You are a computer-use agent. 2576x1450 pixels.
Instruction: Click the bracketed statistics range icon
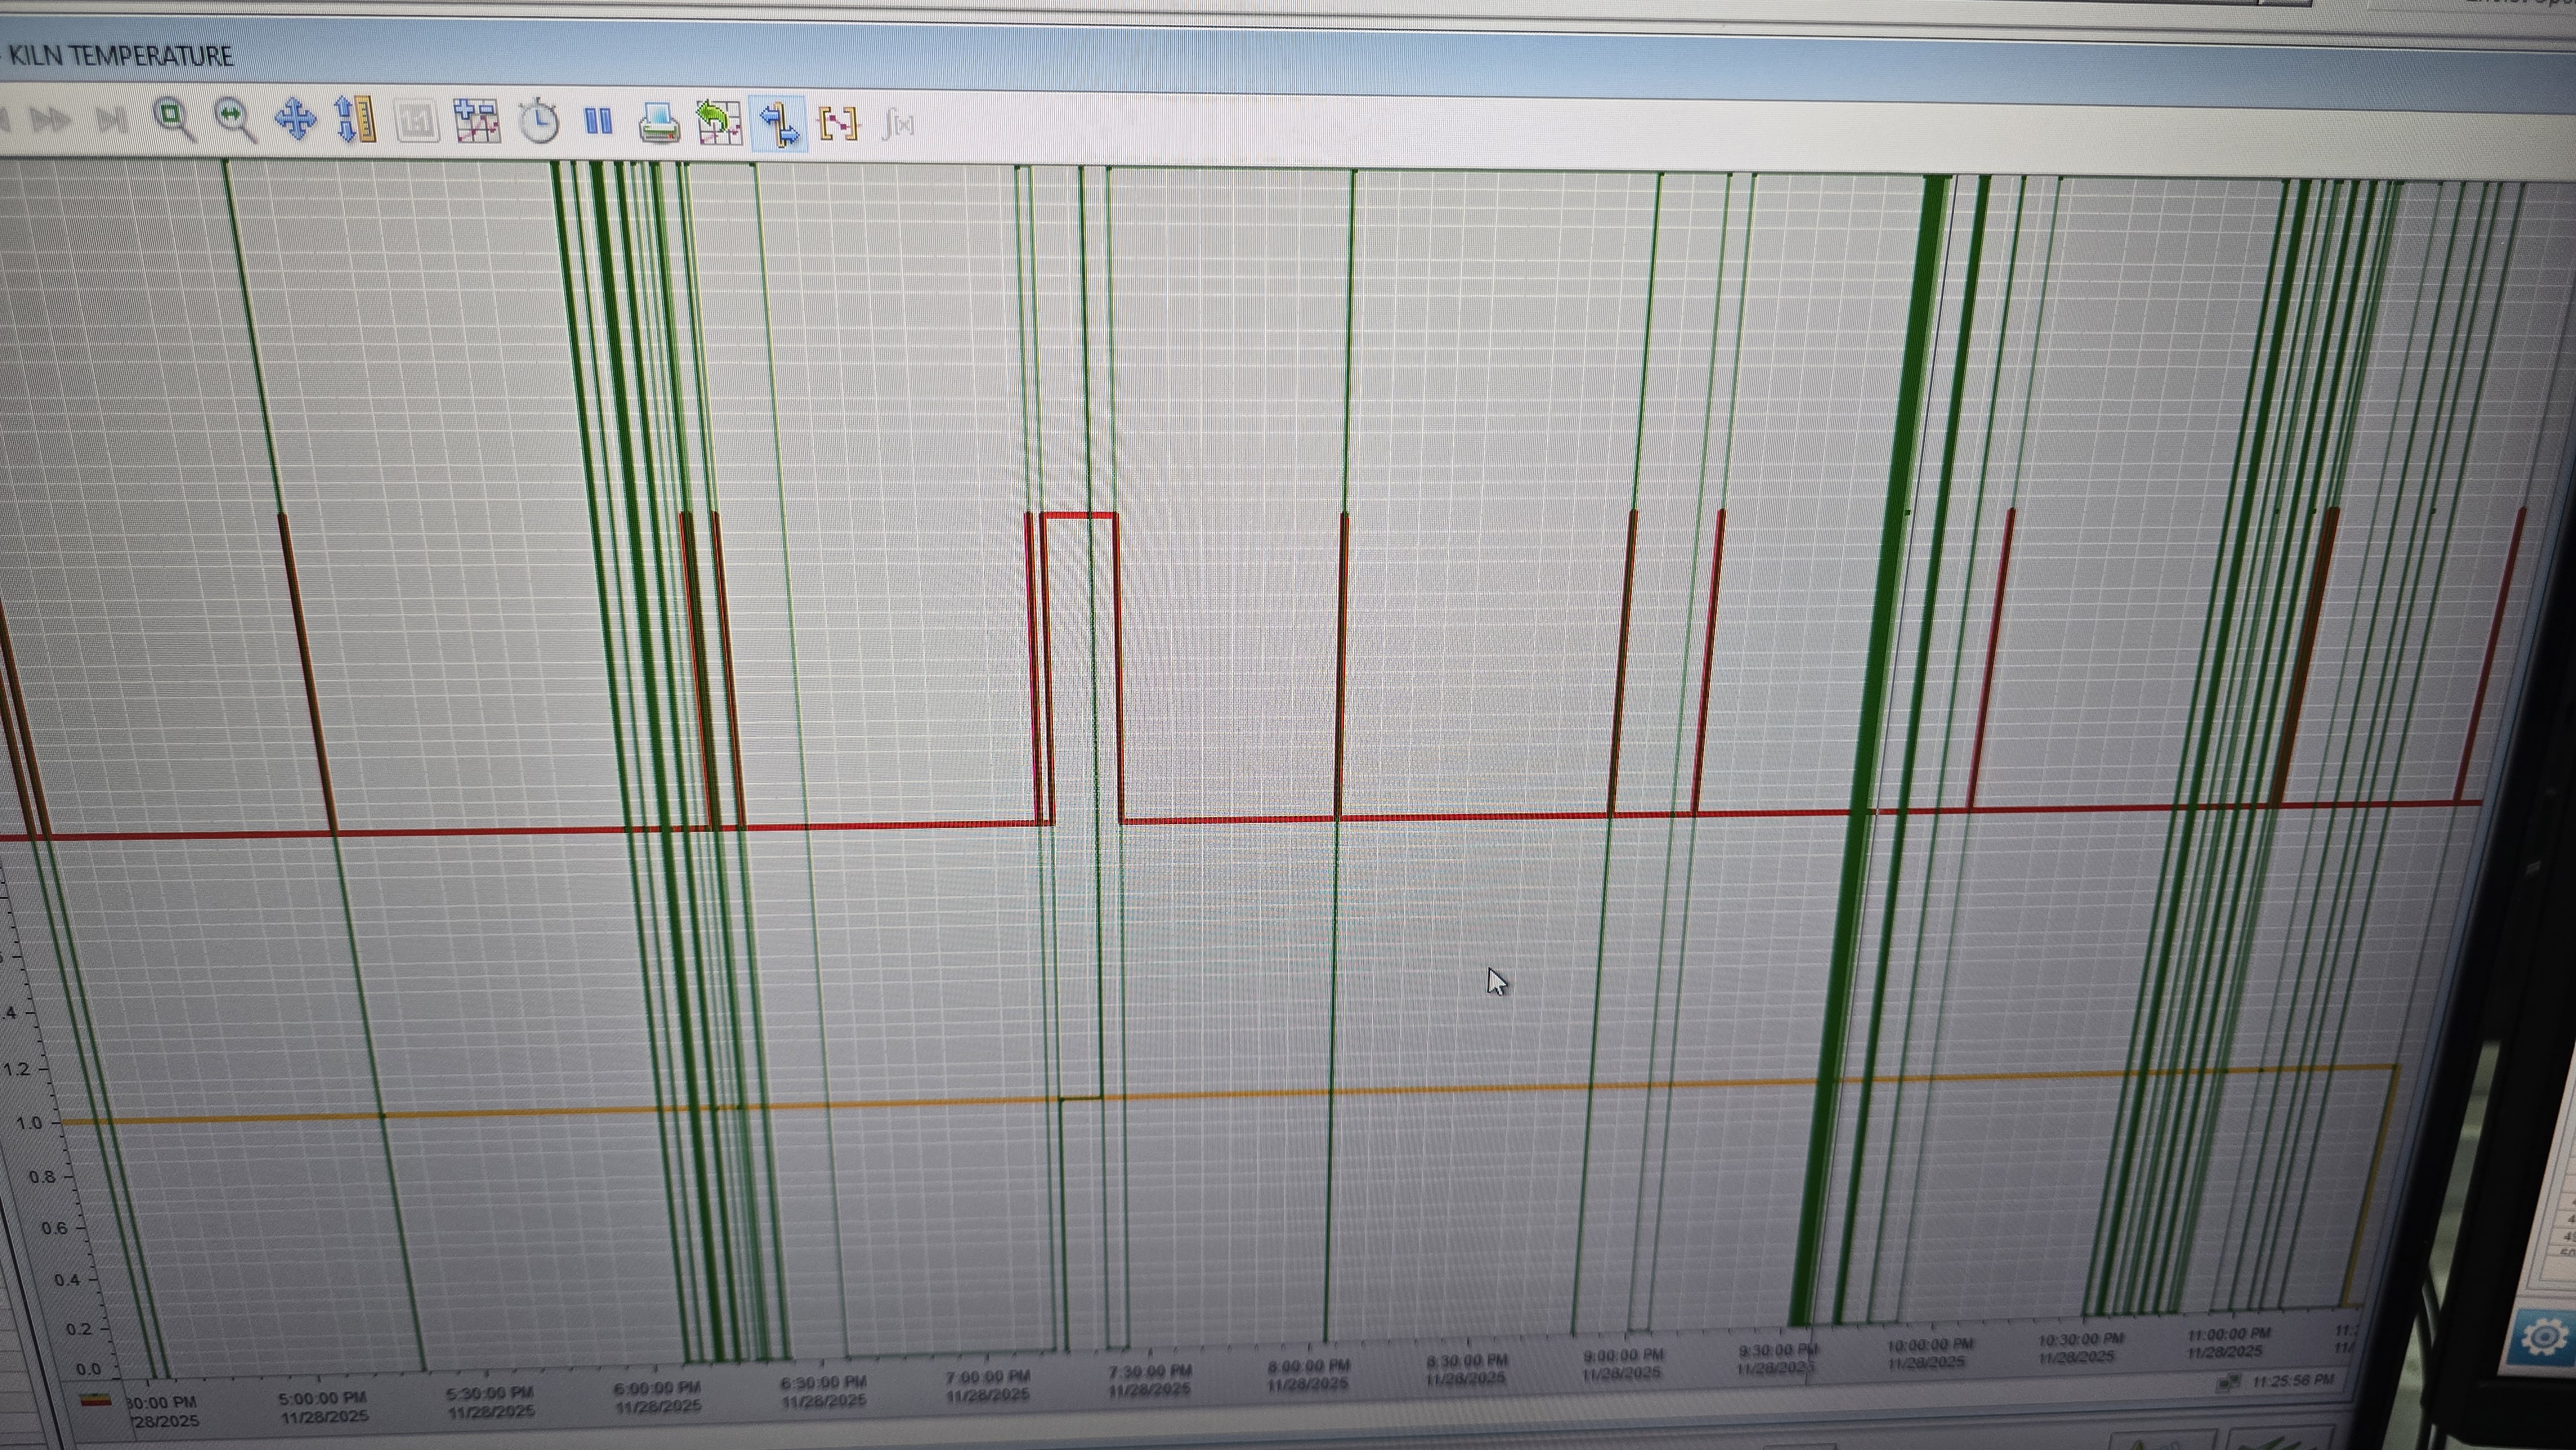(838, 124)
